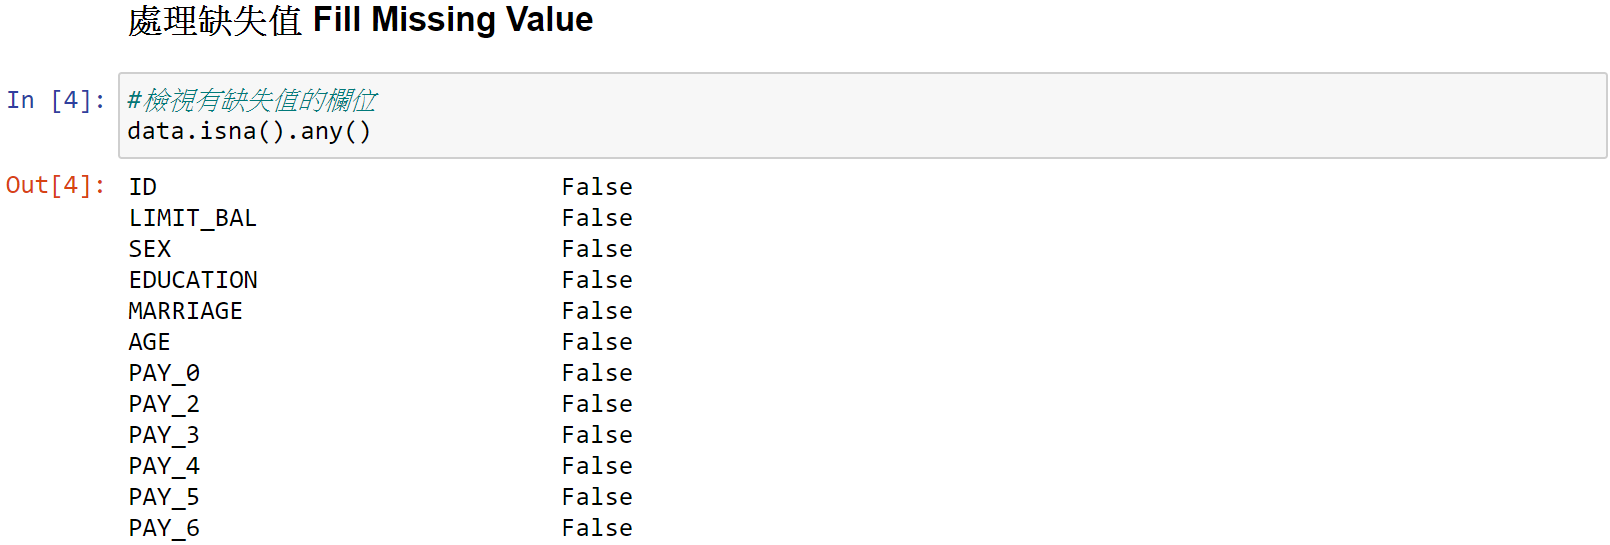Click the PAY_4 column name

(x=164, y=466)
